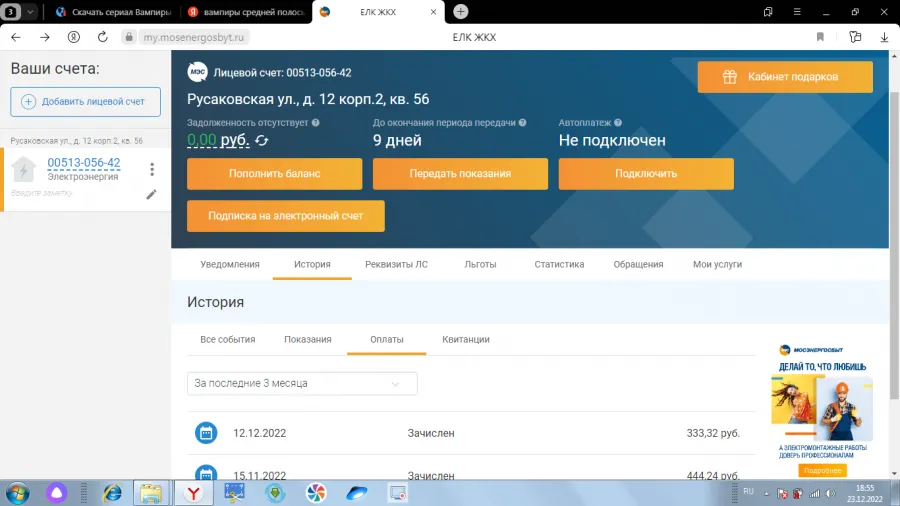
Task: Click the МЭС logo by Лицевой счет
Action: (x=197, y=72)
